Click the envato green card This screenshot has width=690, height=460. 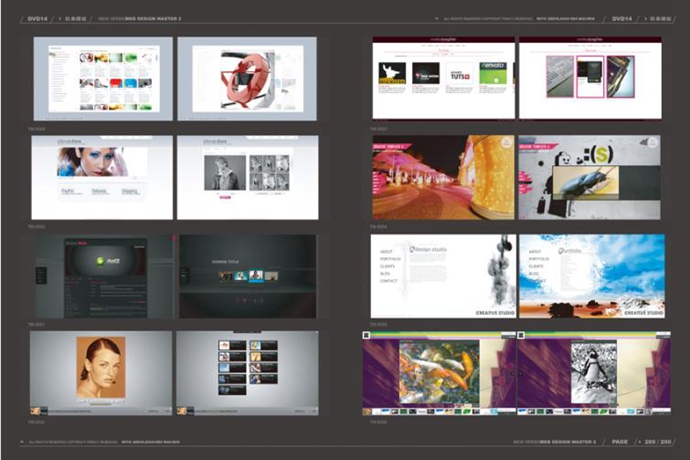pos(493,73)
